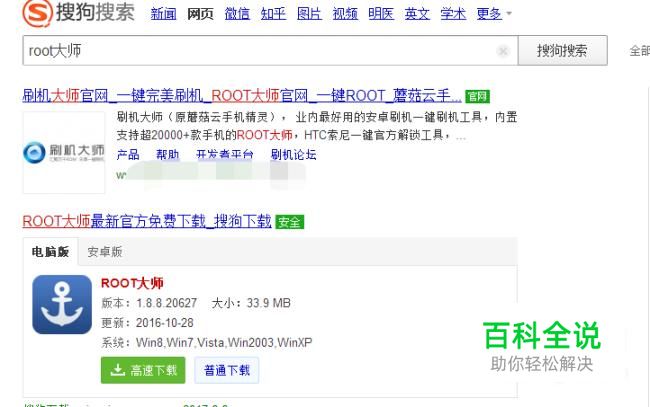Click the 普通下载 button

pos(227,370)
